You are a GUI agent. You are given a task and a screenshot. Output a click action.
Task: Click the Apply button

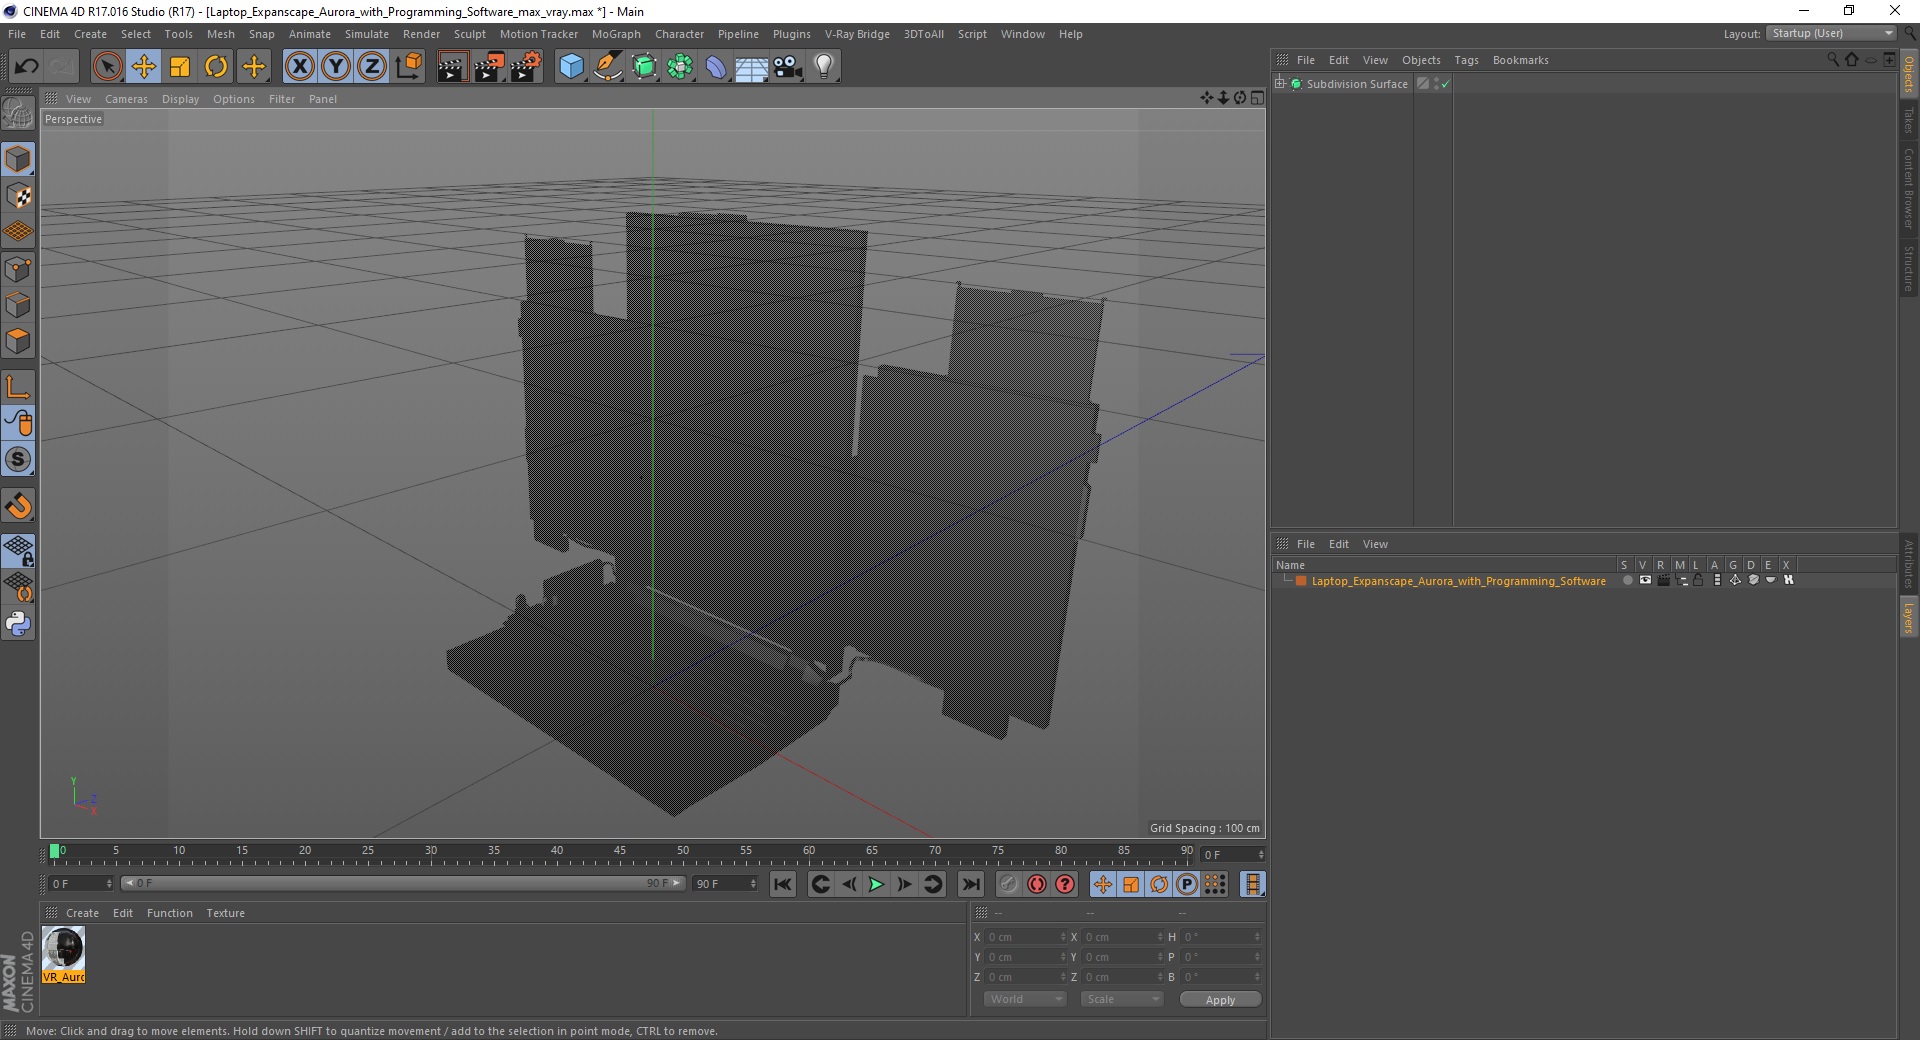click(1219, 999)
